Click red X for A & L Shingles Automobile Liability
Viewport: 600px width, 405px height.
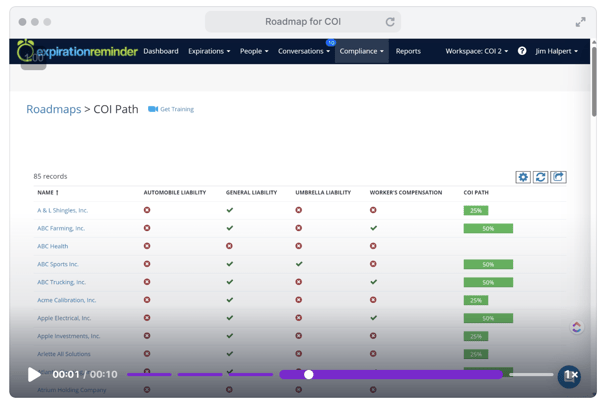(147, 210)
